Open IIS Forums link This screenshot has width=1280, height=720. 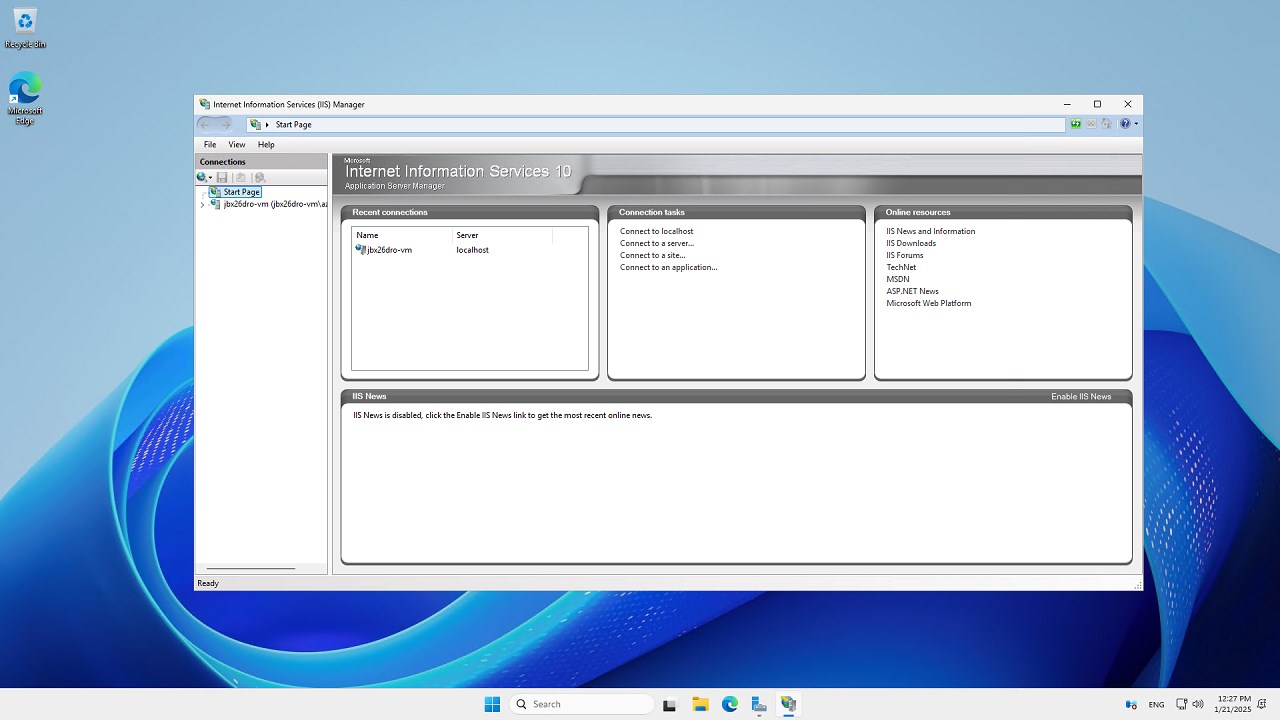click(x=905, y=255)
